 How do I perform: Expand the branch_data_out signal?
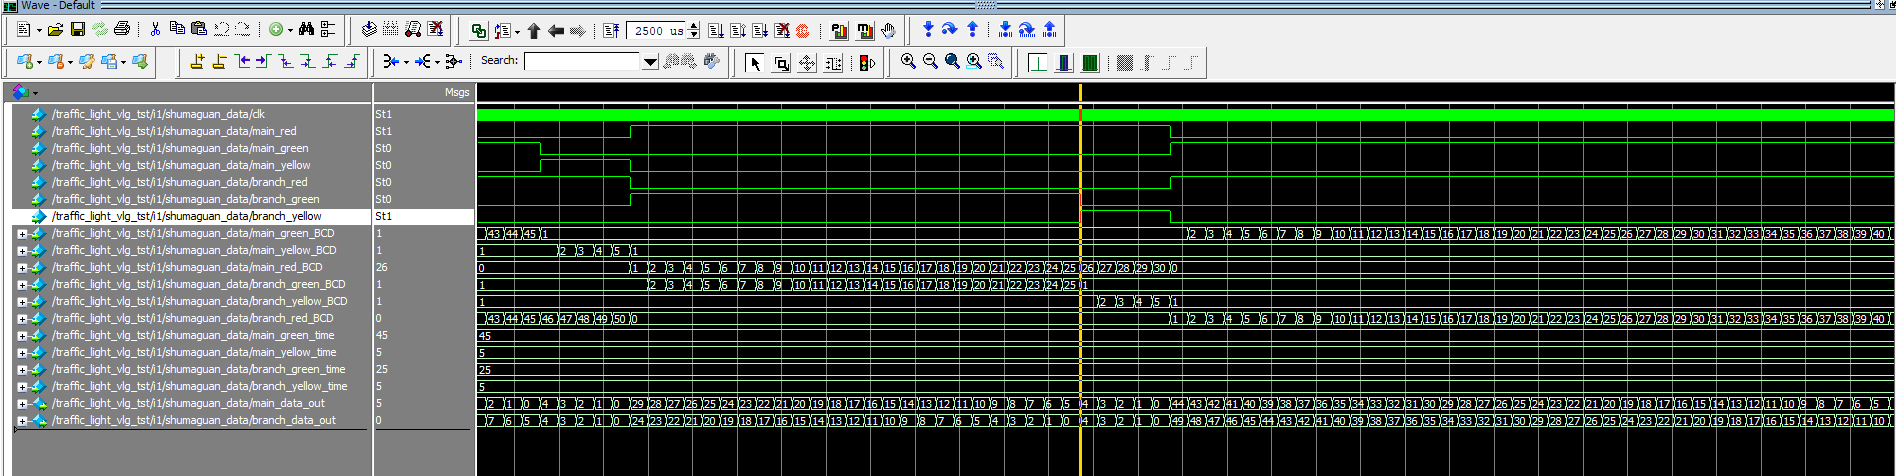click(x=22, y=420)
